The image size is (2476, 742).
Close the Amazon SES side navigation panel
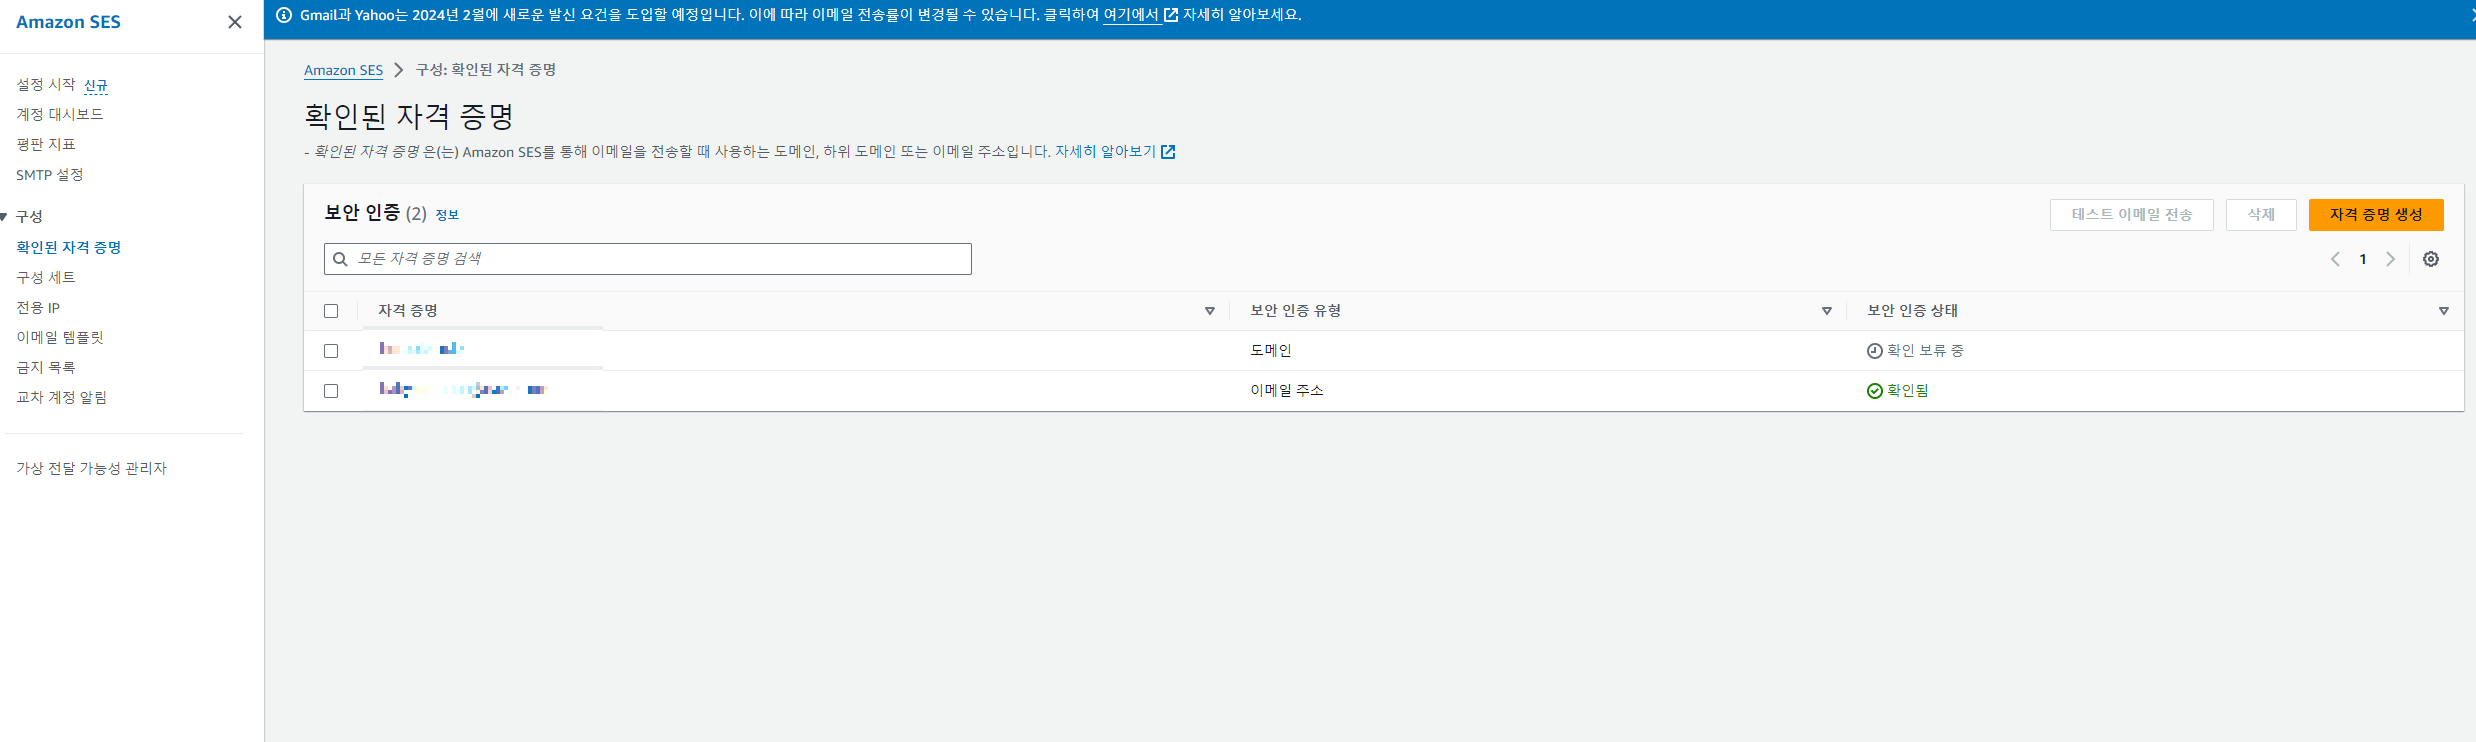[x=235, y=22]
